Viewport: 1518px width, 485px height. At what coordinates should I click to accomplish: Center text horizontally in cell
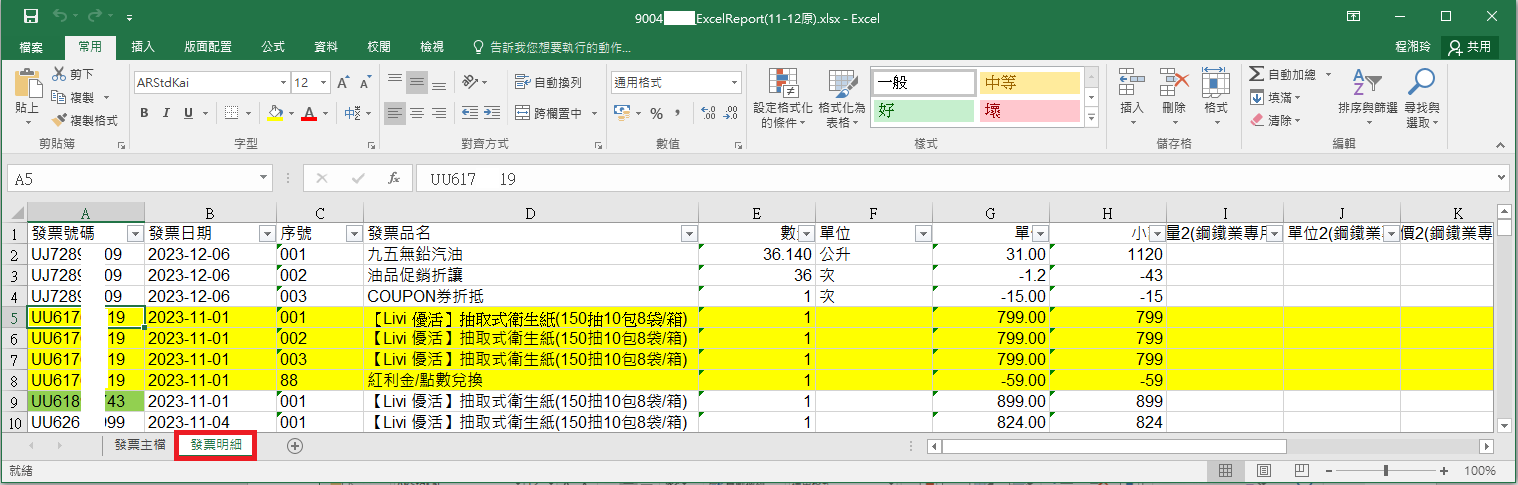click(x=417, y=113)
